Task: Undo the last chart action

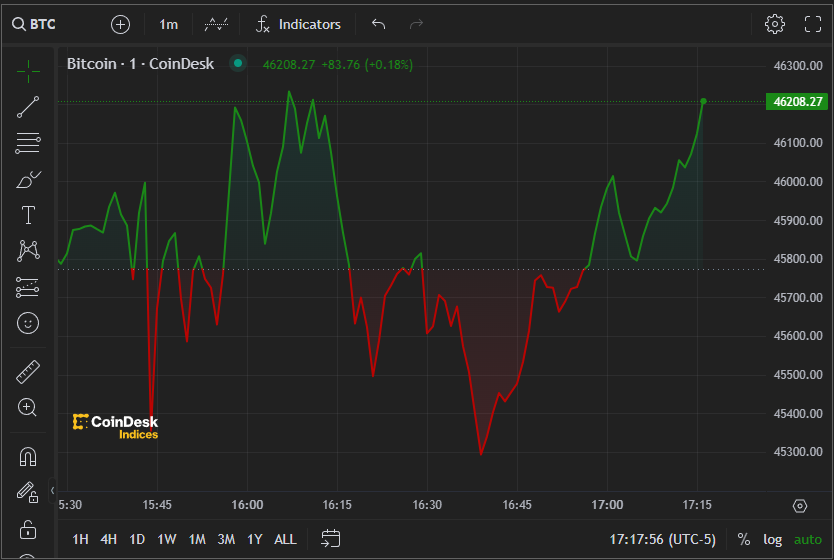Action: [379, 24]
